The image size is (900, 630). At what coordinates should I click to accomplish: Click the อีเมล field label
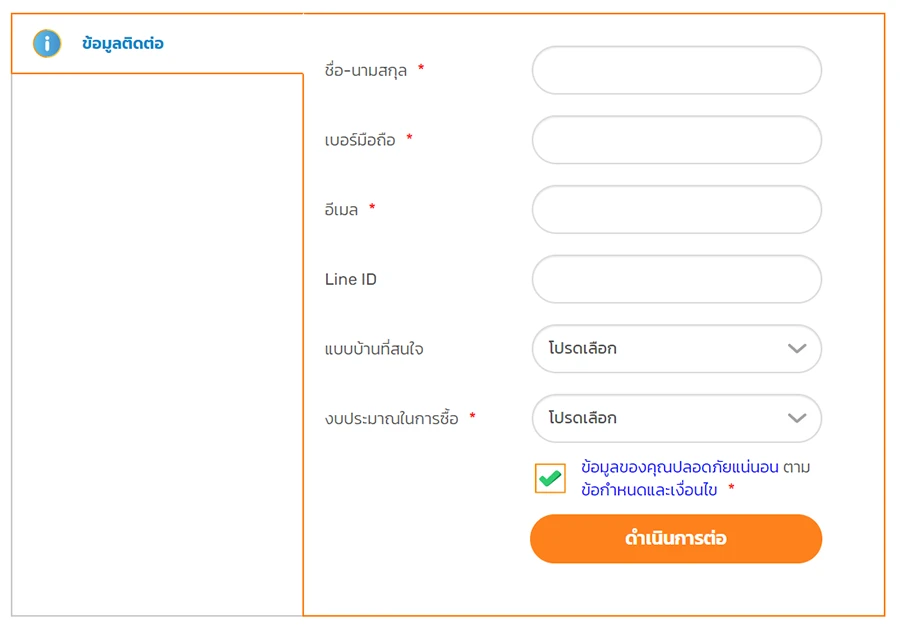coord(341,209)
